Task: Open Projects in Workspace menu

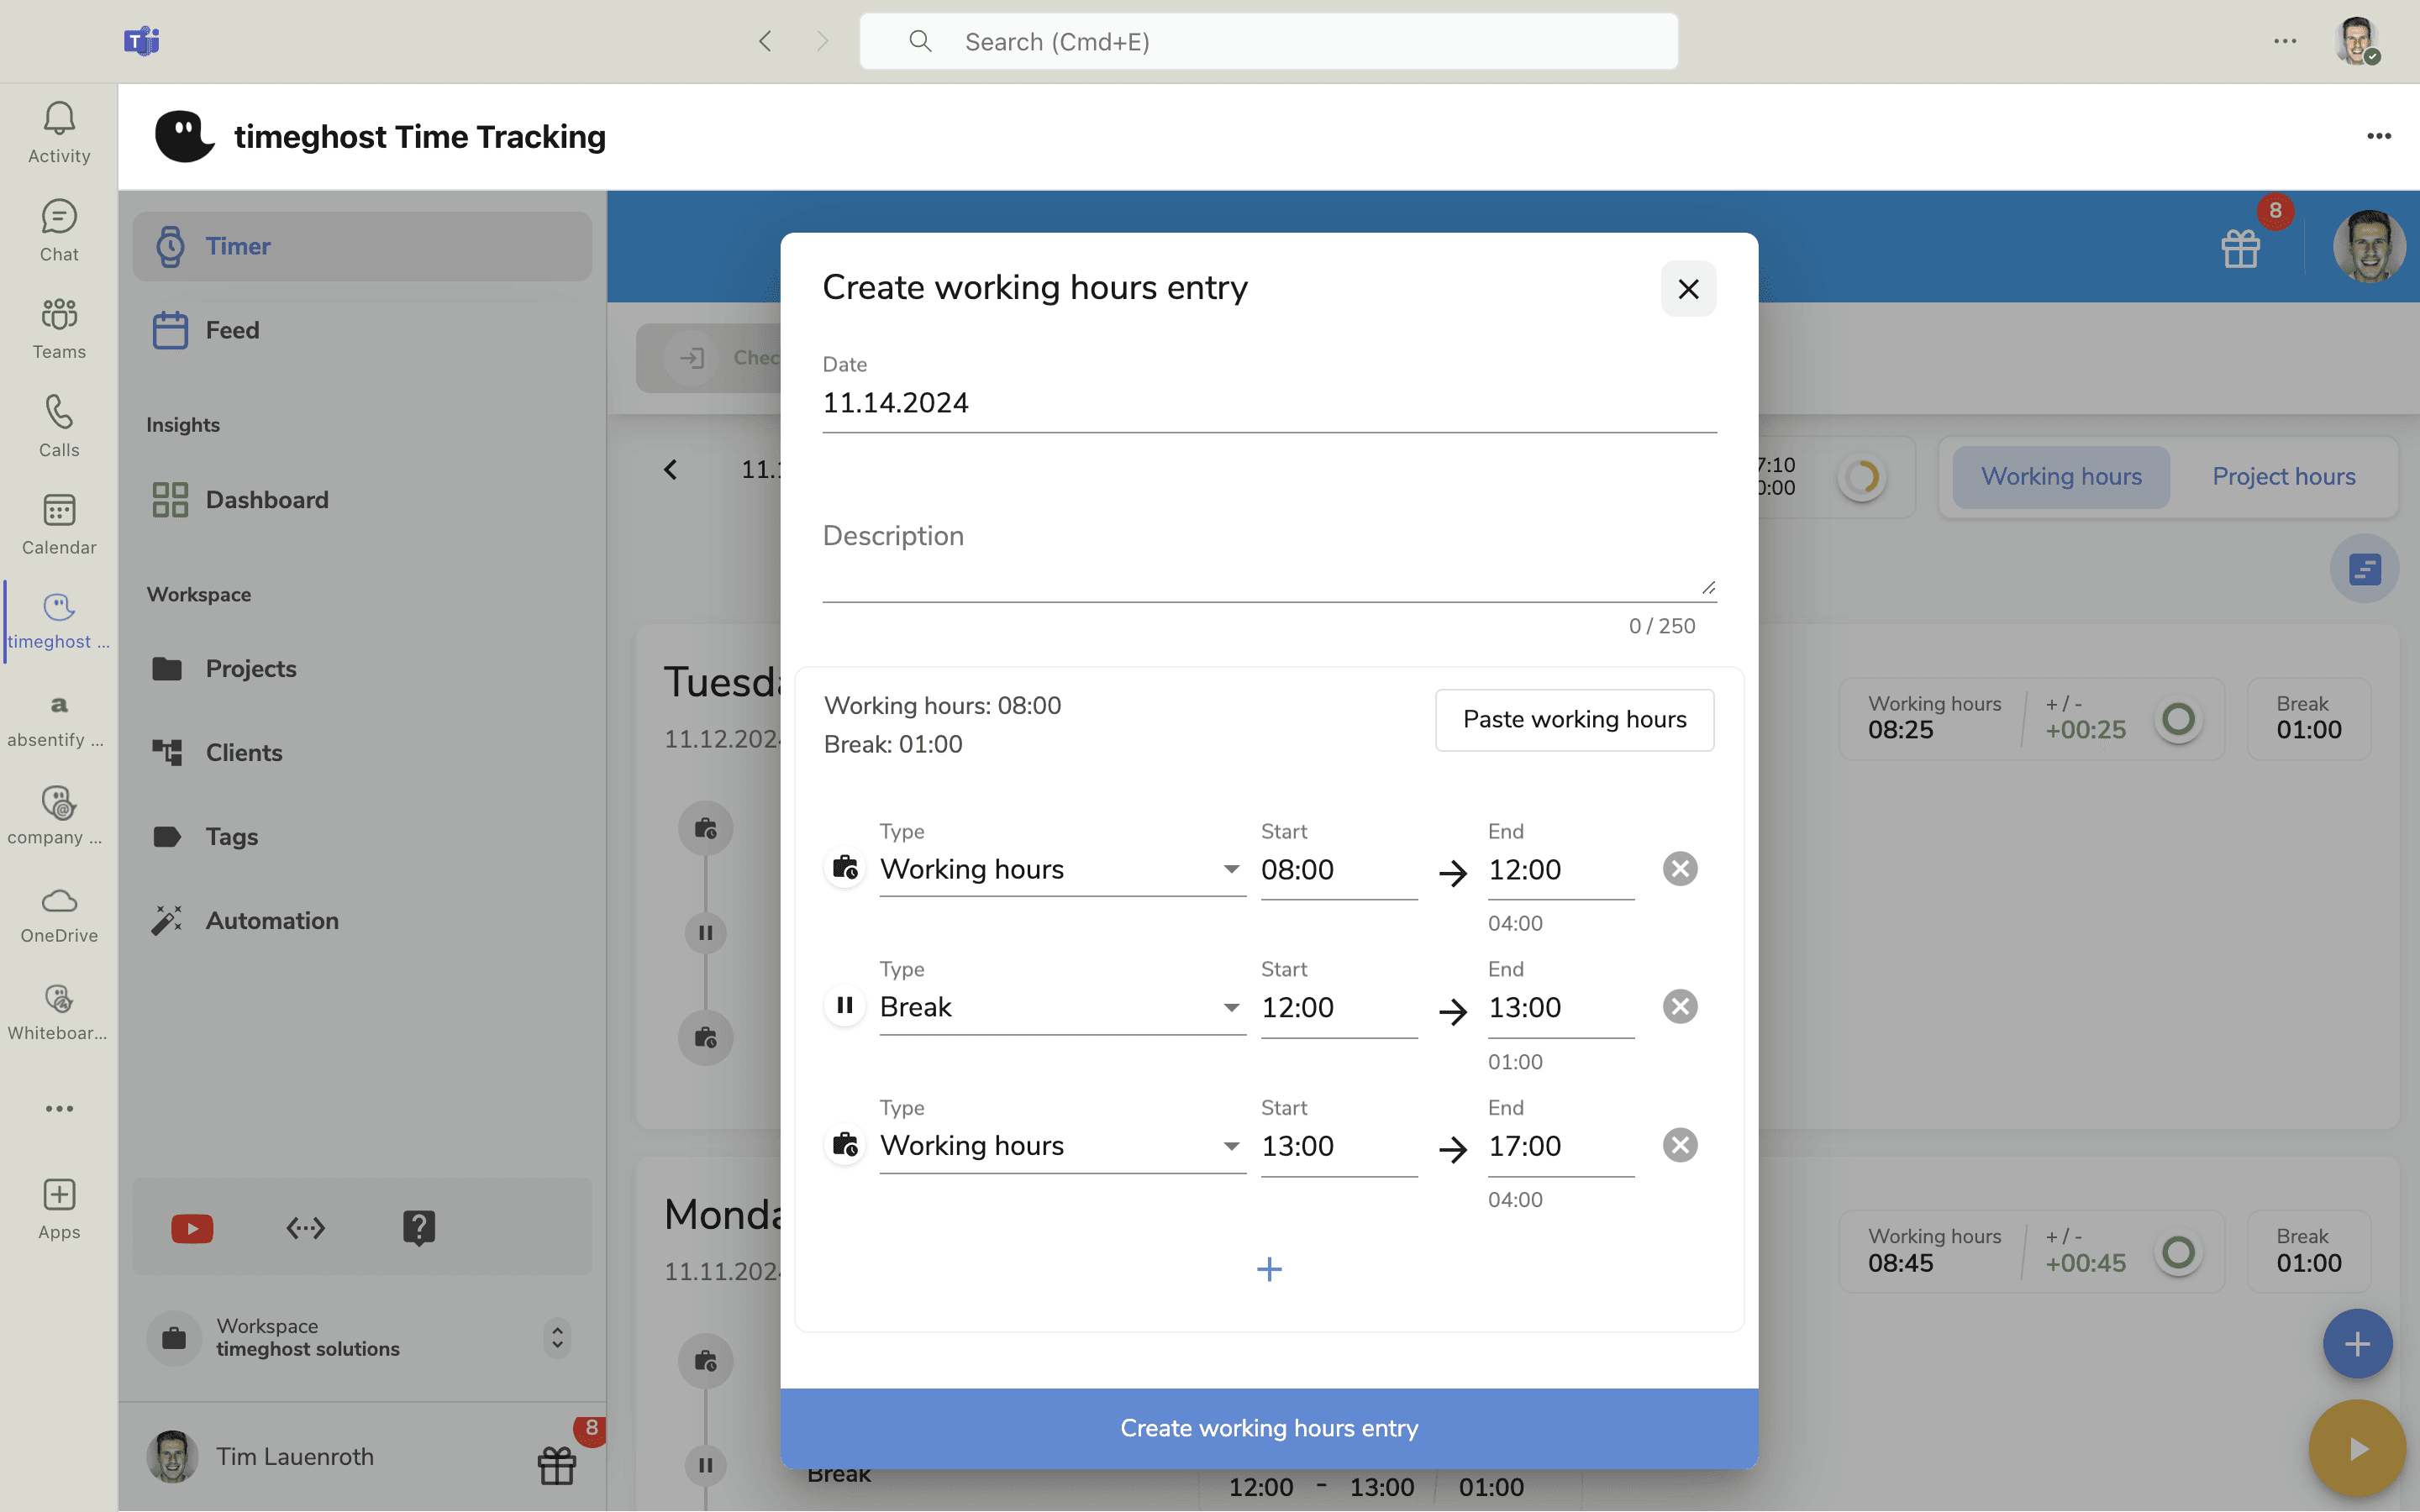Action: 362,668
